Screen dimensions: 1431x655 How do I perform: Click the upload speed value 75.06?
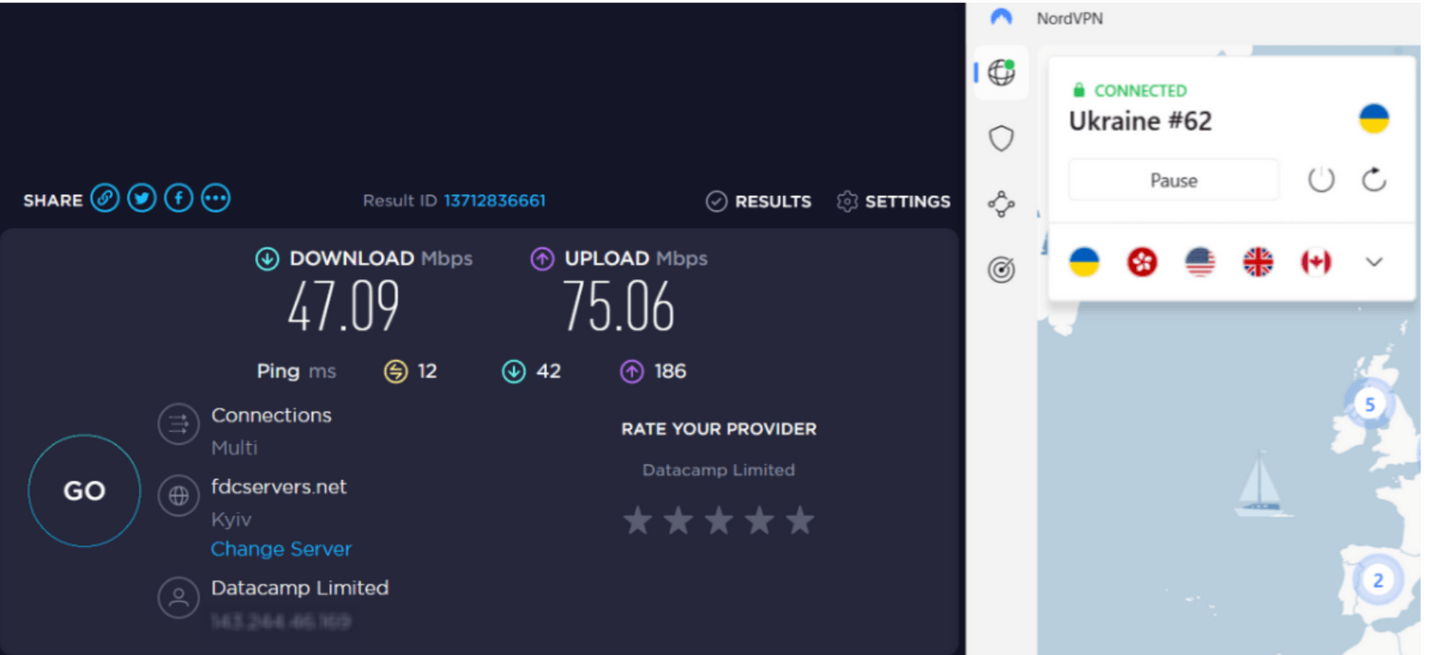coord(619,306)
